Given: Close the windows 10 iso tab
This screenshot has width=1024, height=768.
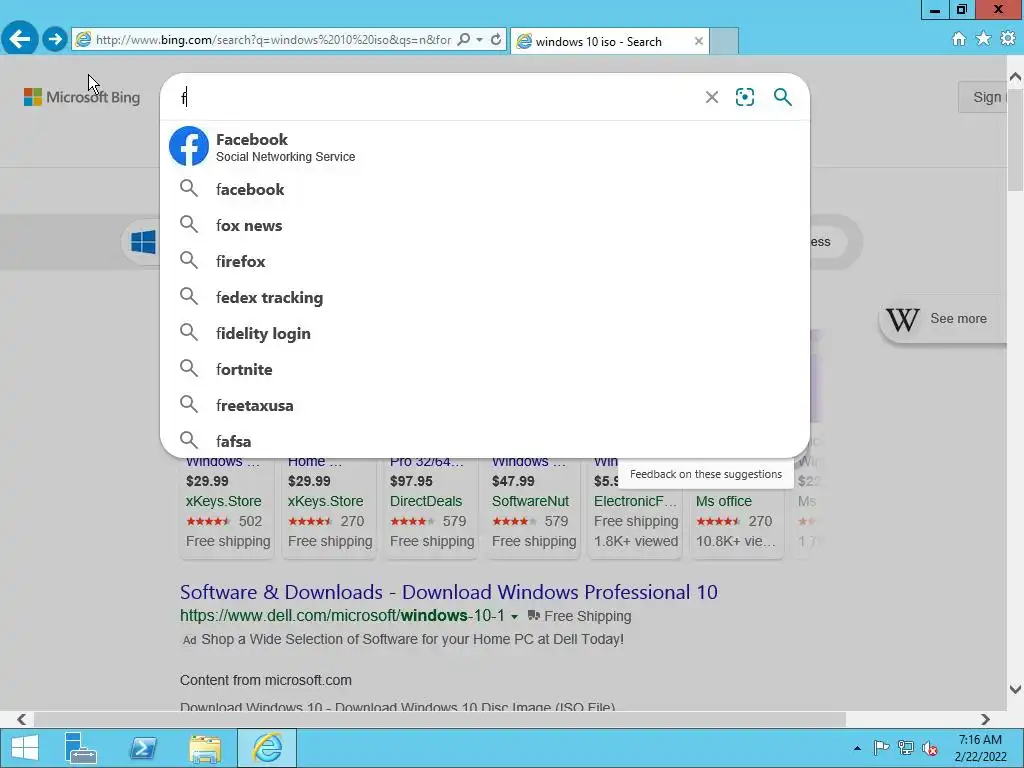Looking at the screenshot, I should [699, 41].
